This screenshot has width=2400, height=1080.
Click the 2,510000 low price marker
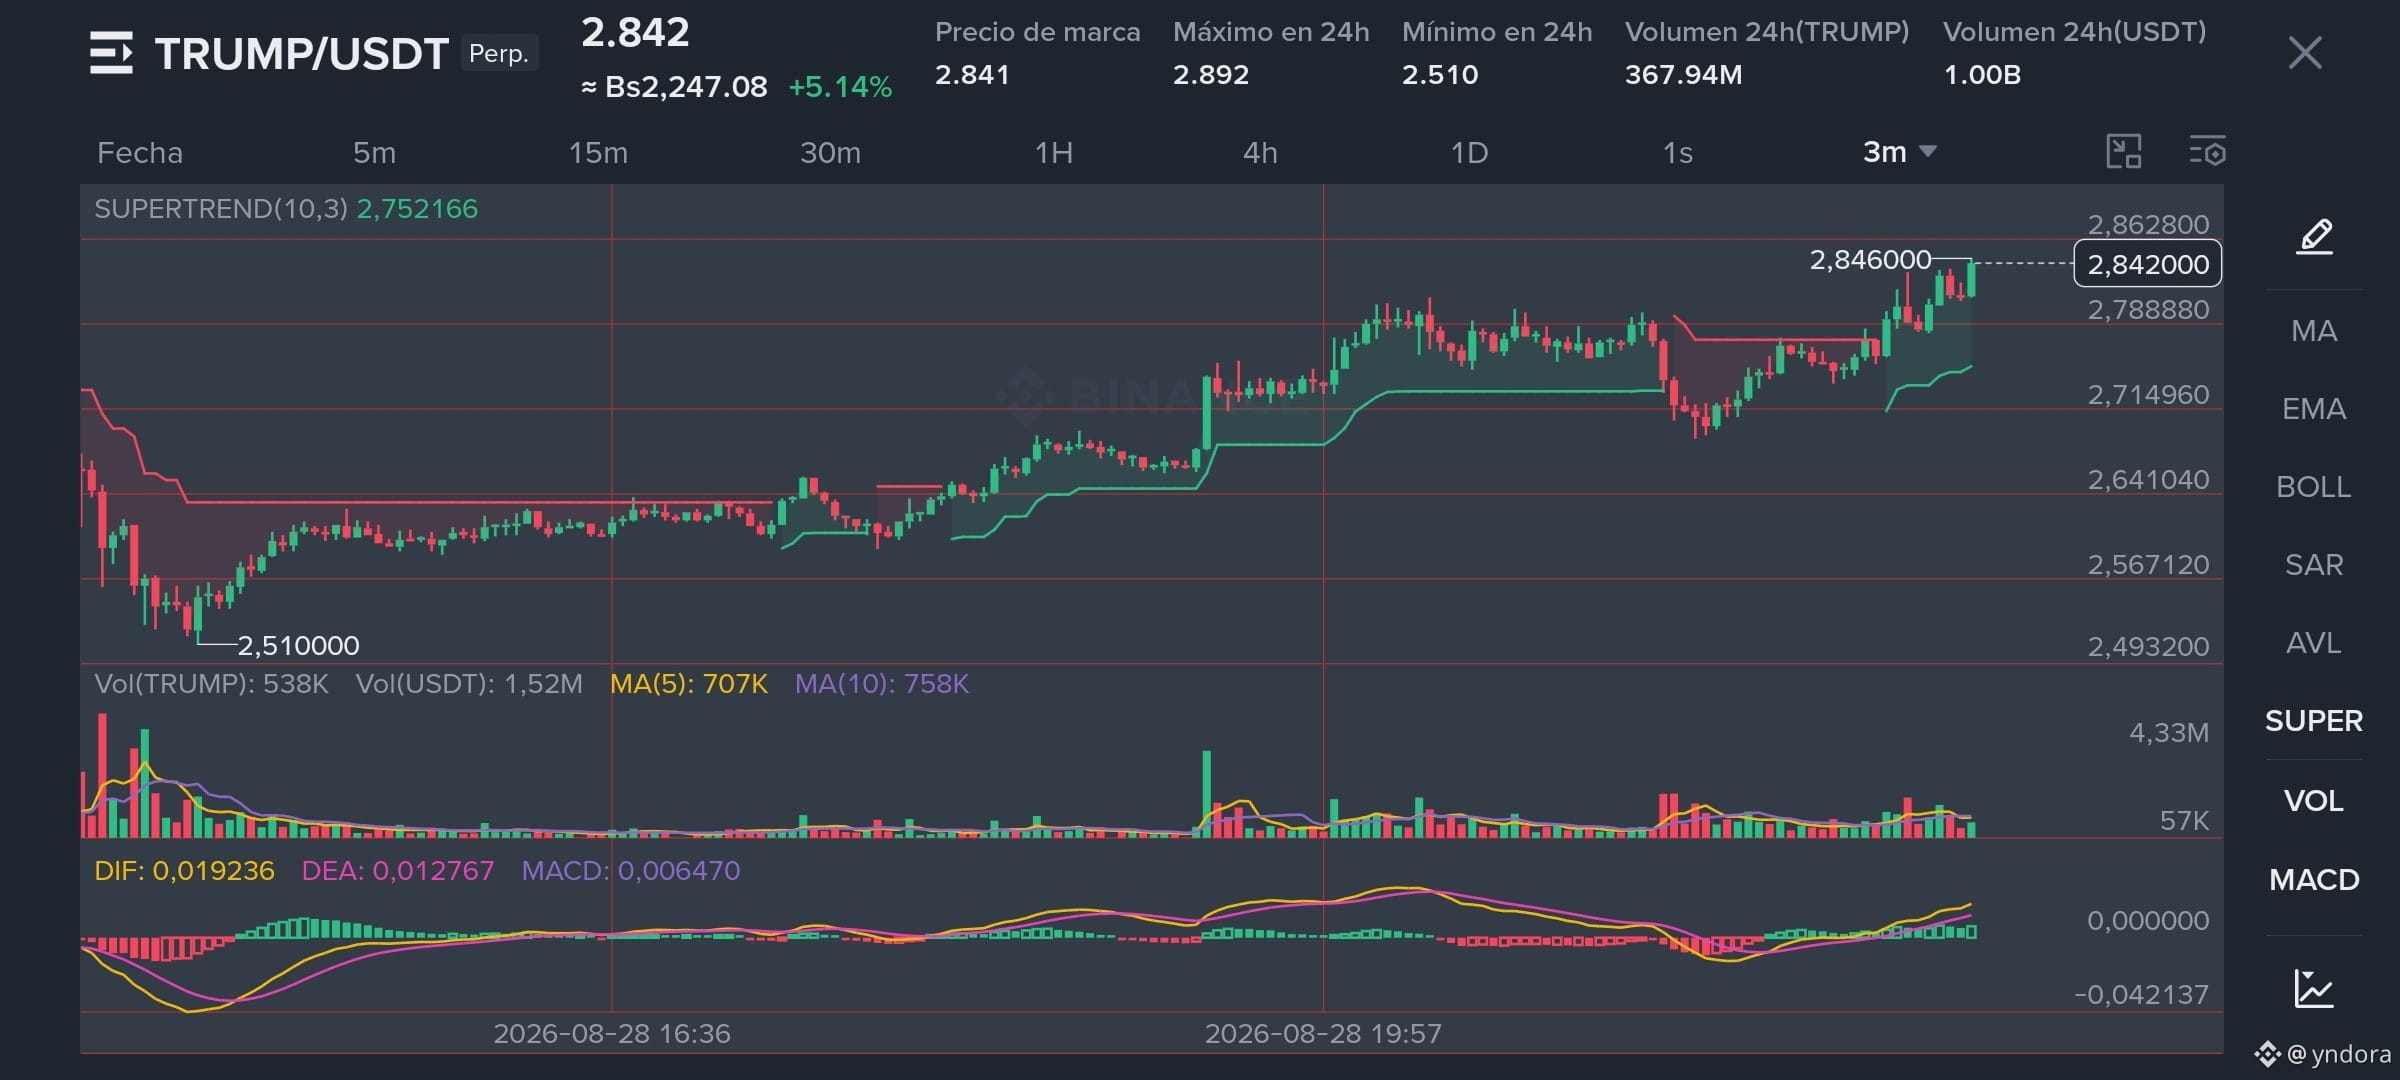click(x=298, y=646)
